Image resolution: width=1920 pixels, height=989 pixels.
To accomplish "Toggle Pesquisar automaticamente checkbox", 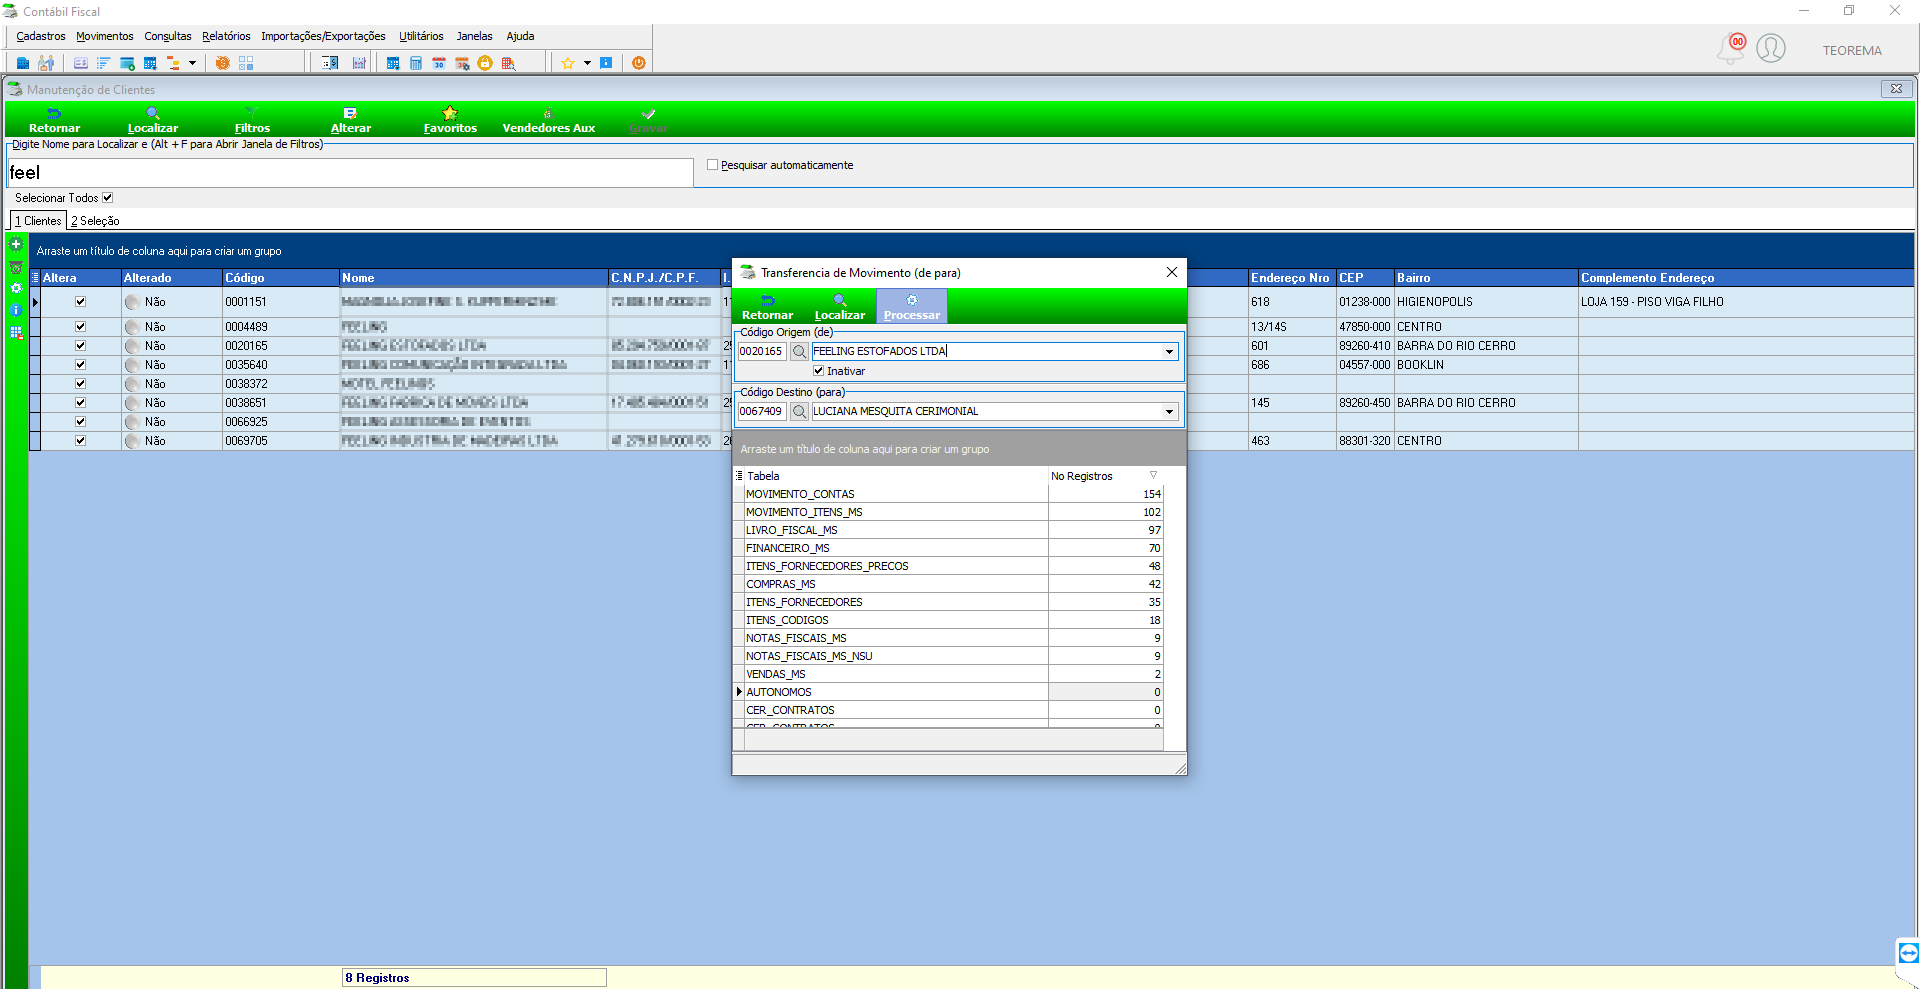I will point(713,165).
